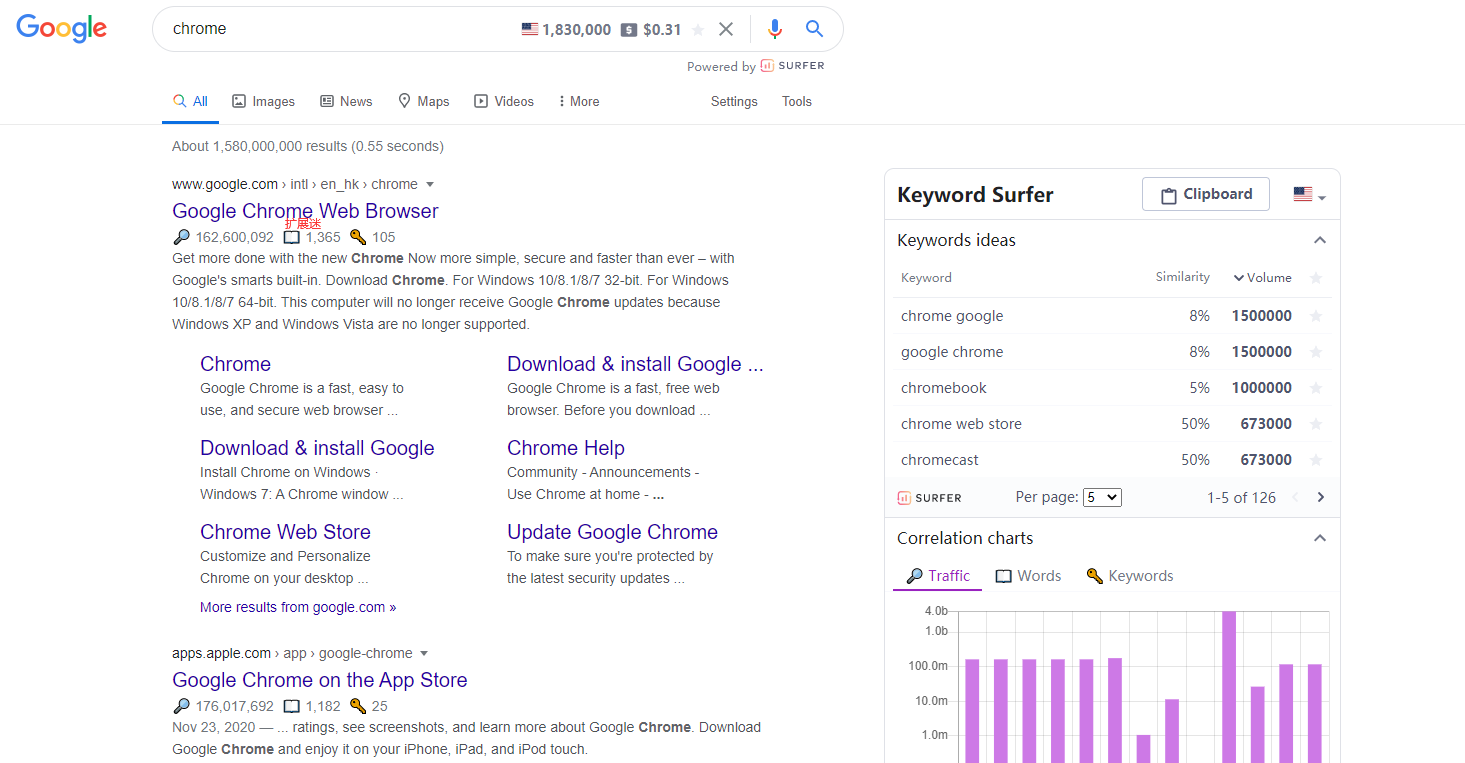Click the tallest bar in traffic chart
Screen dimensions: 1465x763
point(1229,687)
